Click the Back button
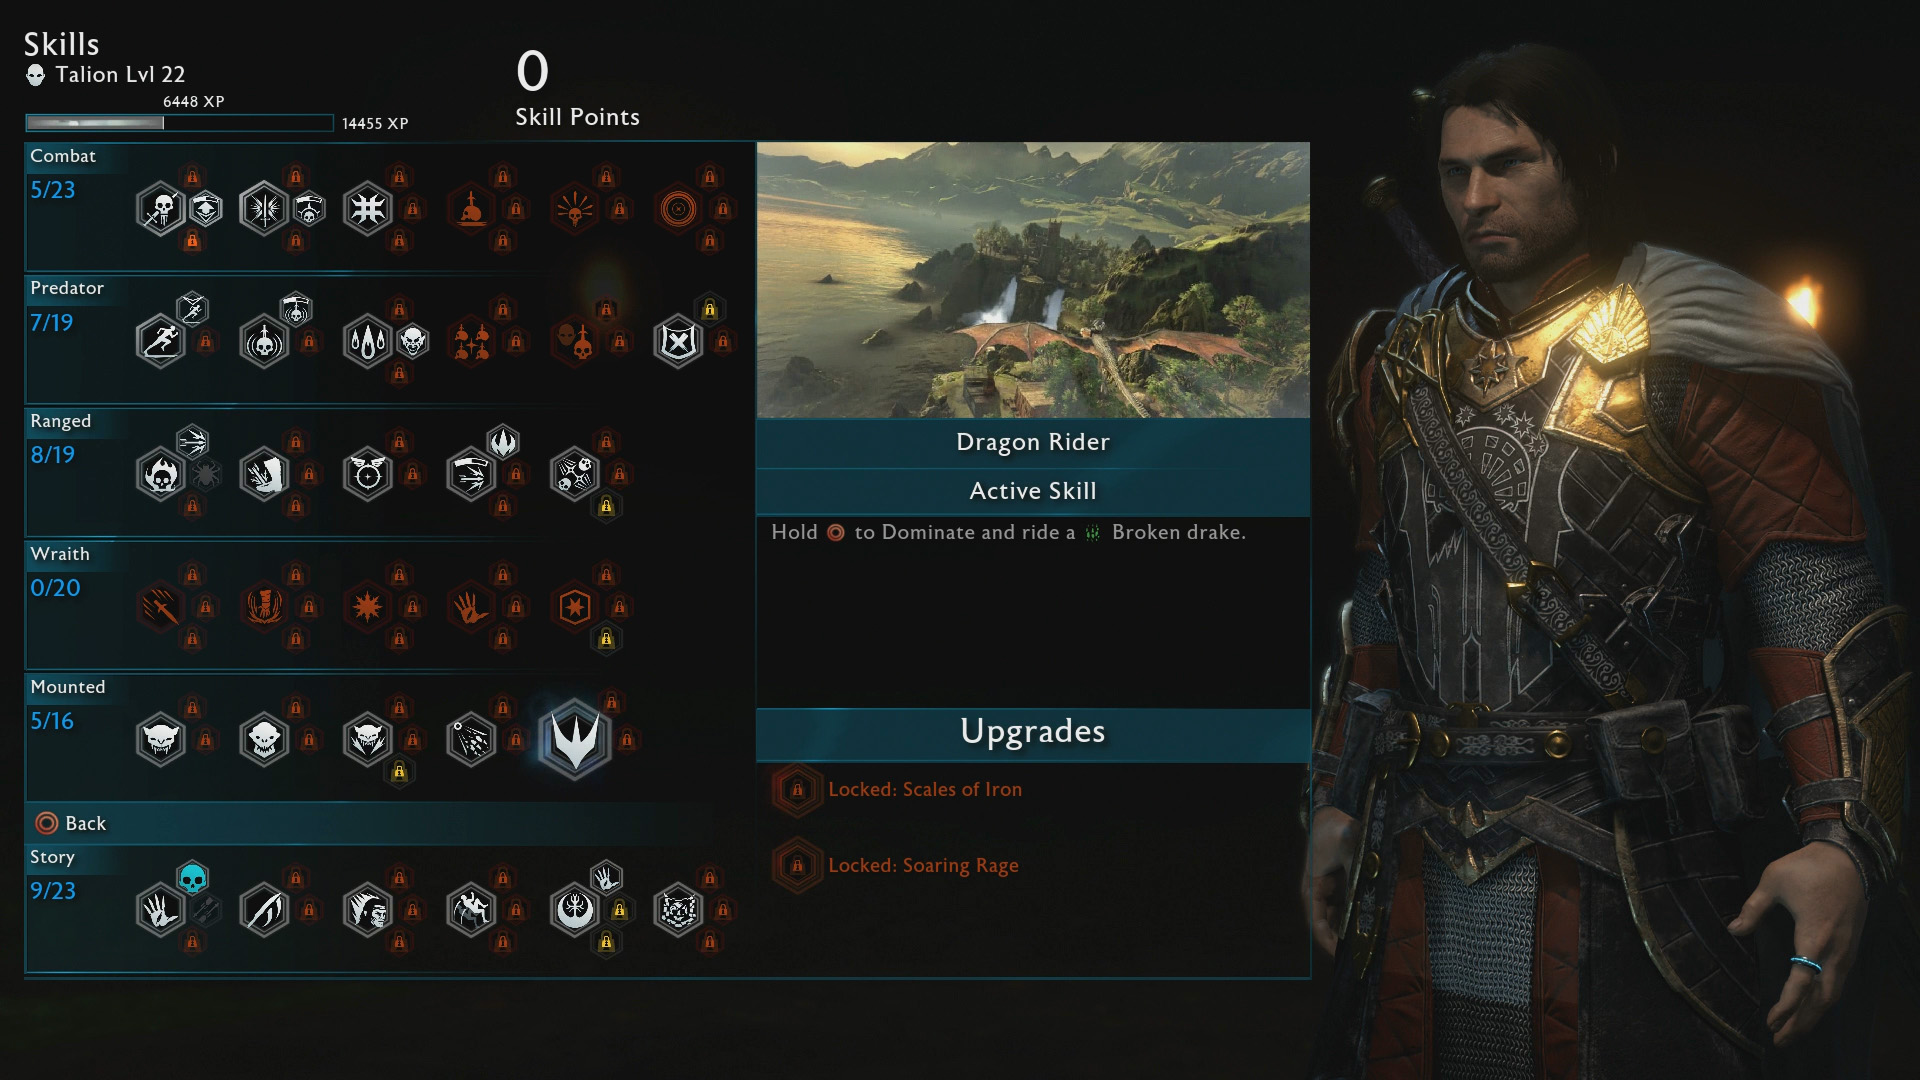This screenshot has width=1920, height=1080. (70, 823)
